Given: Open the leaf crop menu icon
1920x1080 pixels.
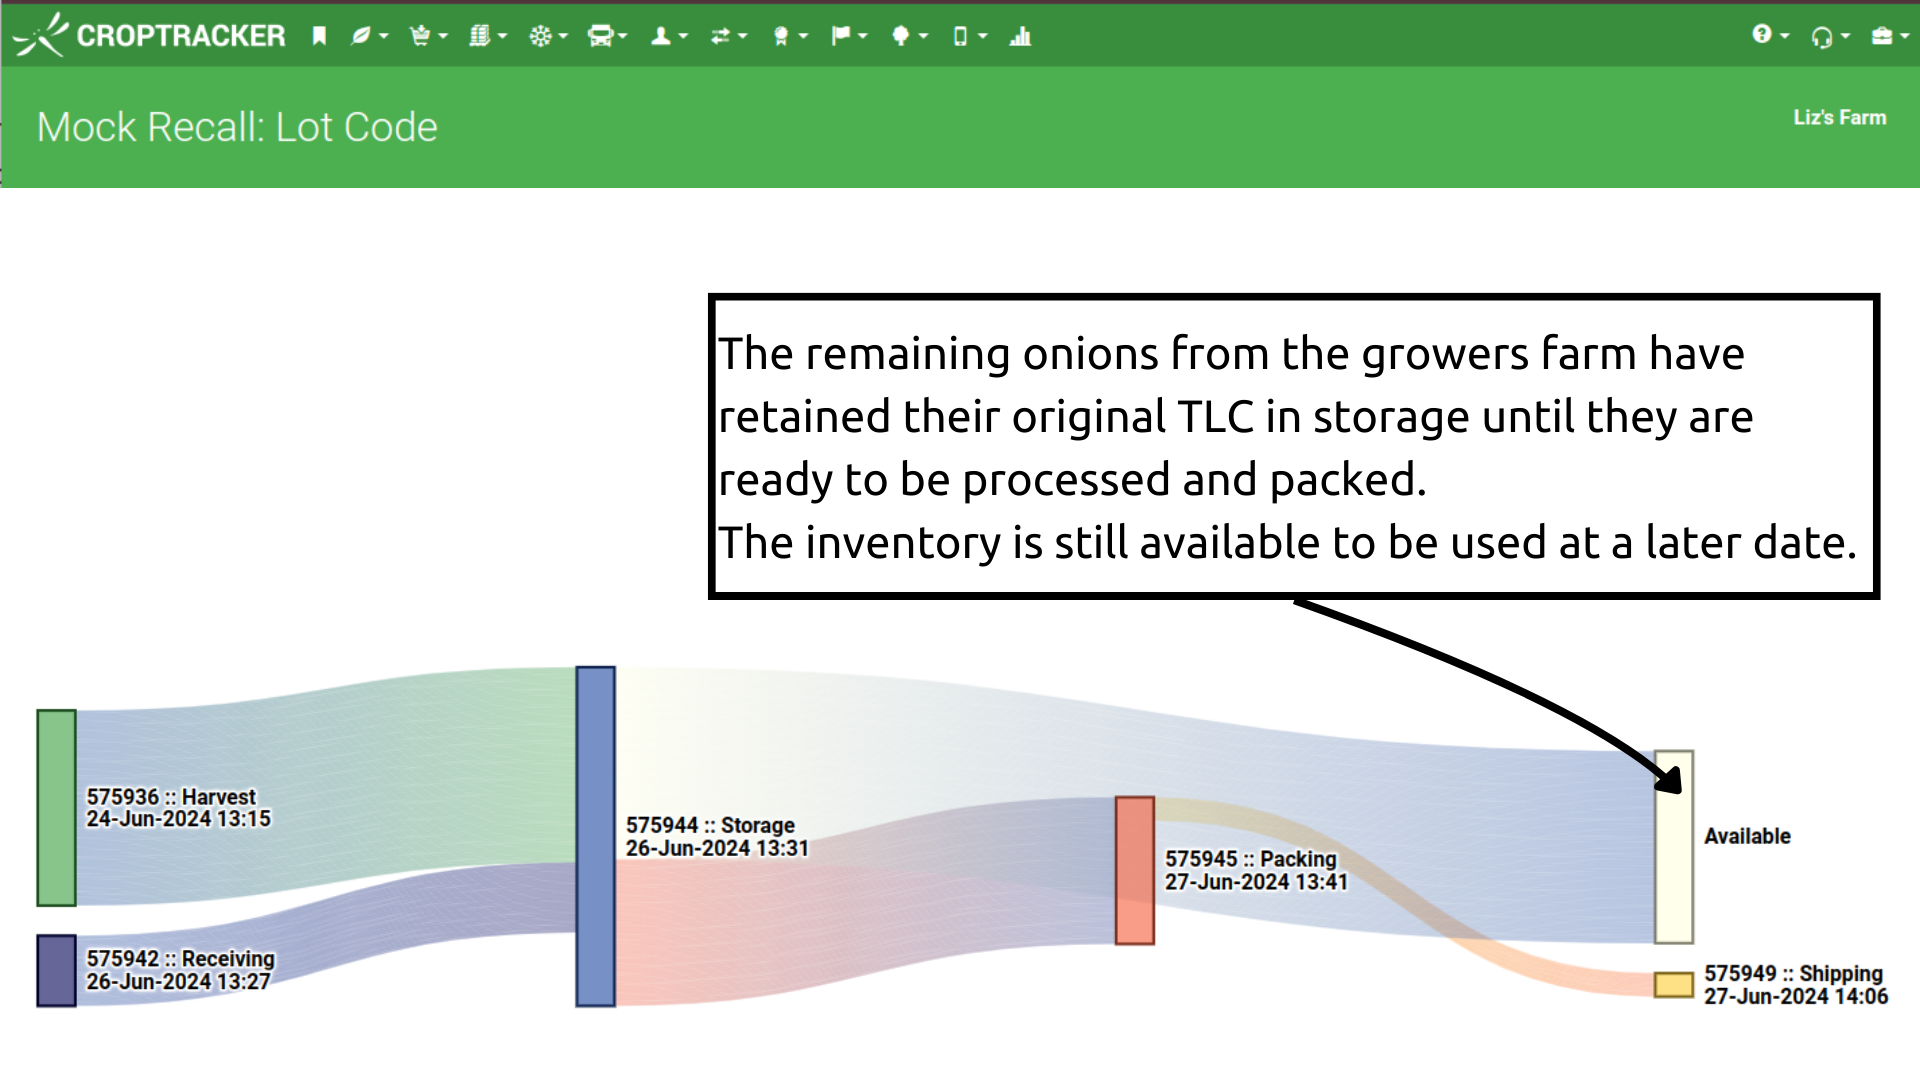Looking at the screenshot, I should pyautogui.click(x=360, y=37).
